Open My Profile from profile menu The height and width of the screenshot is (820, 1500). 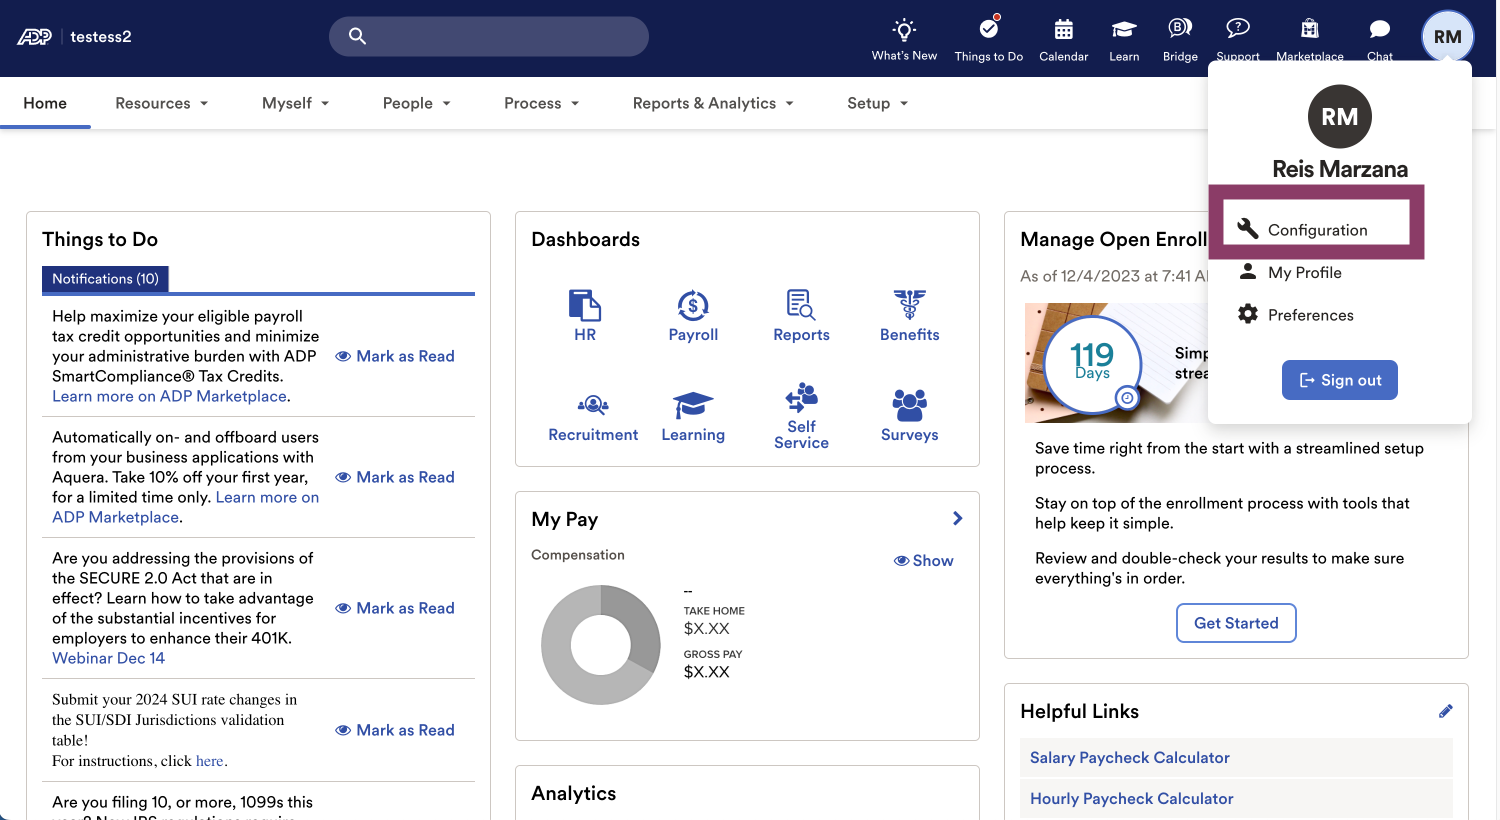1290,272
